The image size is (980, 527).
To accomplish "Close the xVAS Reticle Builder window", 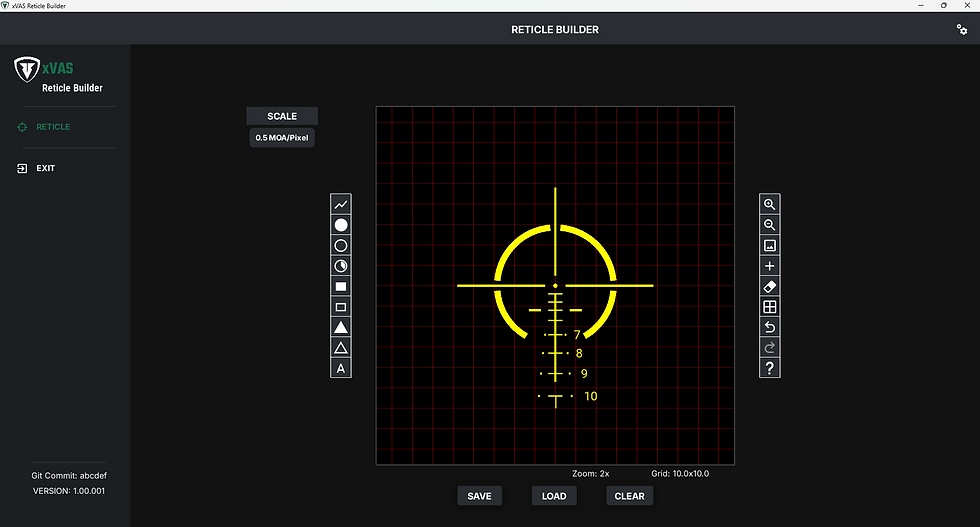I will pos(968,6).
